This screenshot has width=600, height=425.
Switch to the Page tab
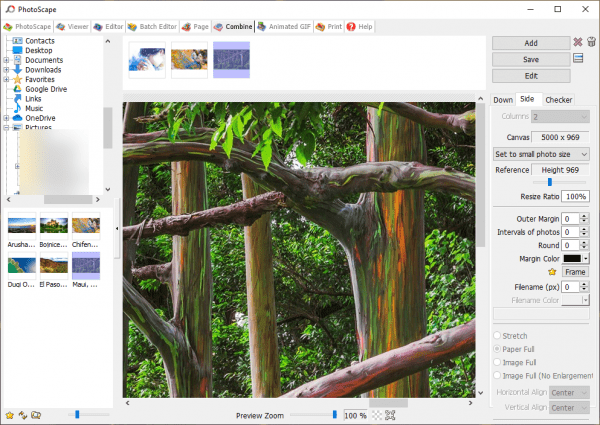click(195, 26)
